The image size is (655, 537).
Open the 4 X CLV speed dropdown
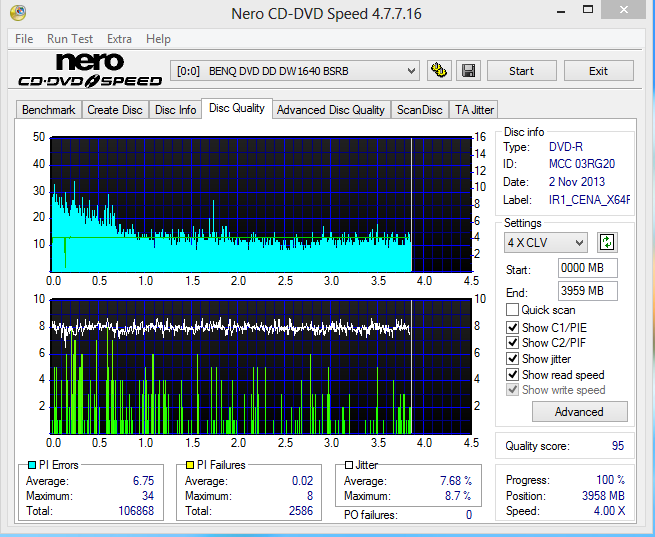(546, 242)
